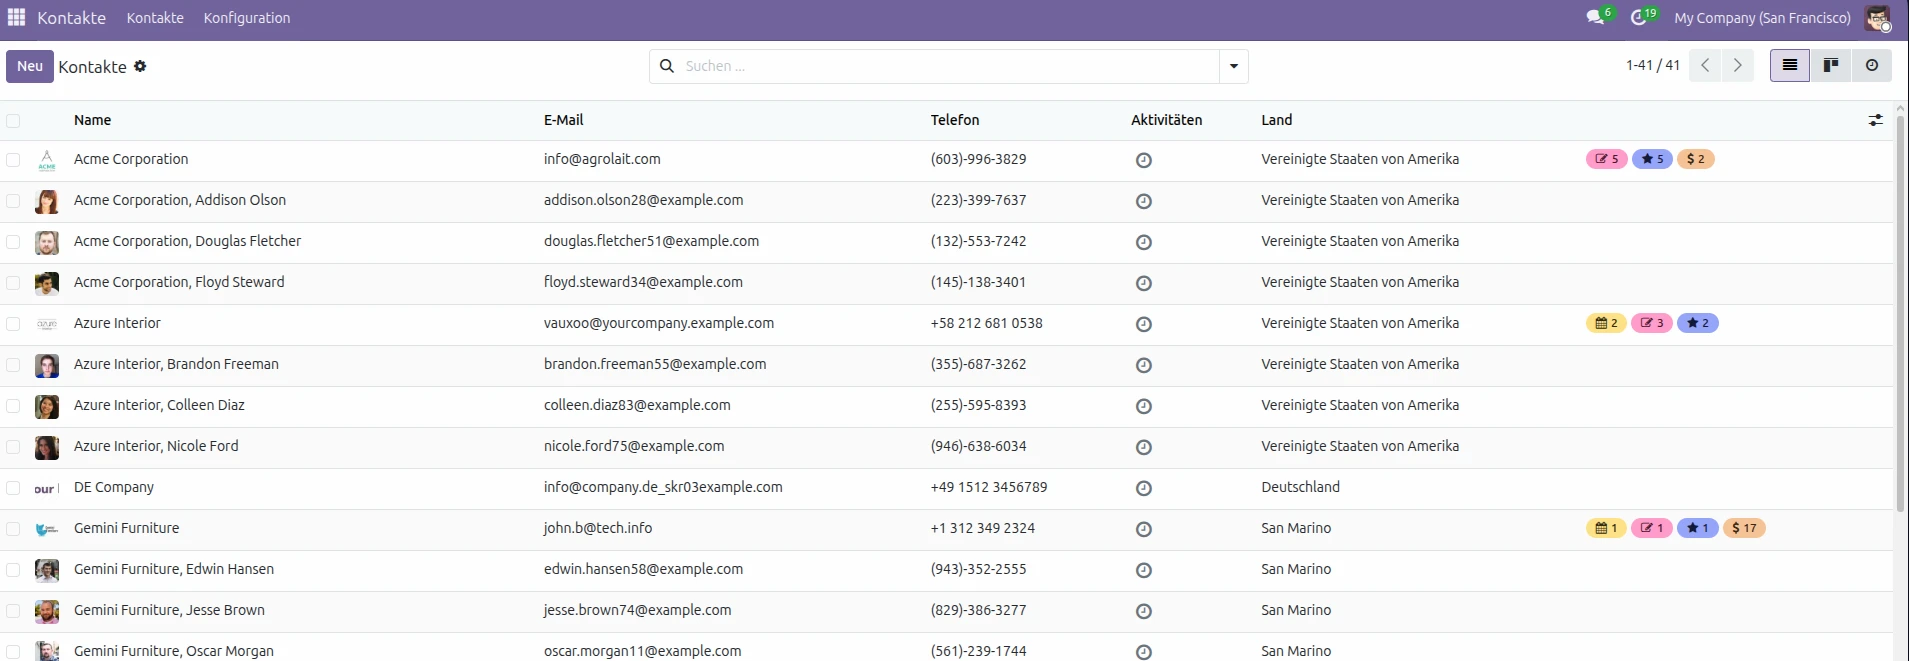
Task: Switch to list view
Action: coord(1790,66)
